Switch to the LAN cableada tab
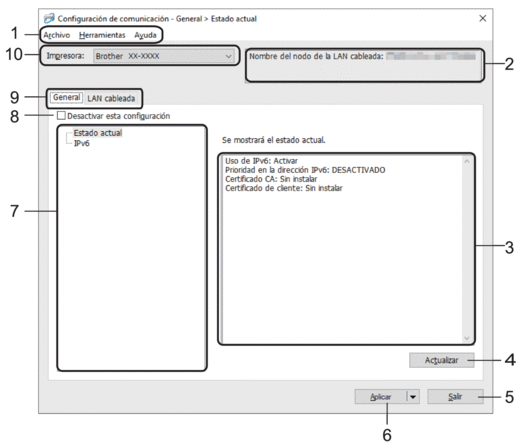 click(x=111, y=98)
